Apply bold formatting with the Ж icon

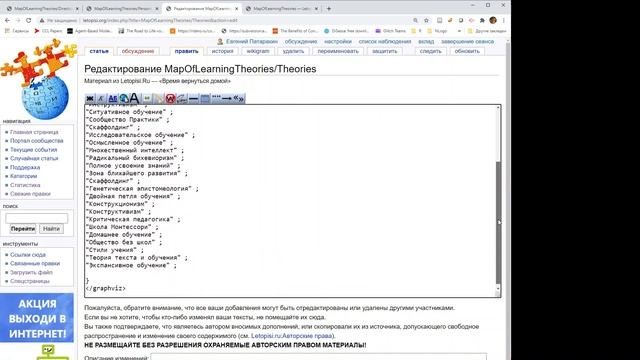tap(90, 98)
